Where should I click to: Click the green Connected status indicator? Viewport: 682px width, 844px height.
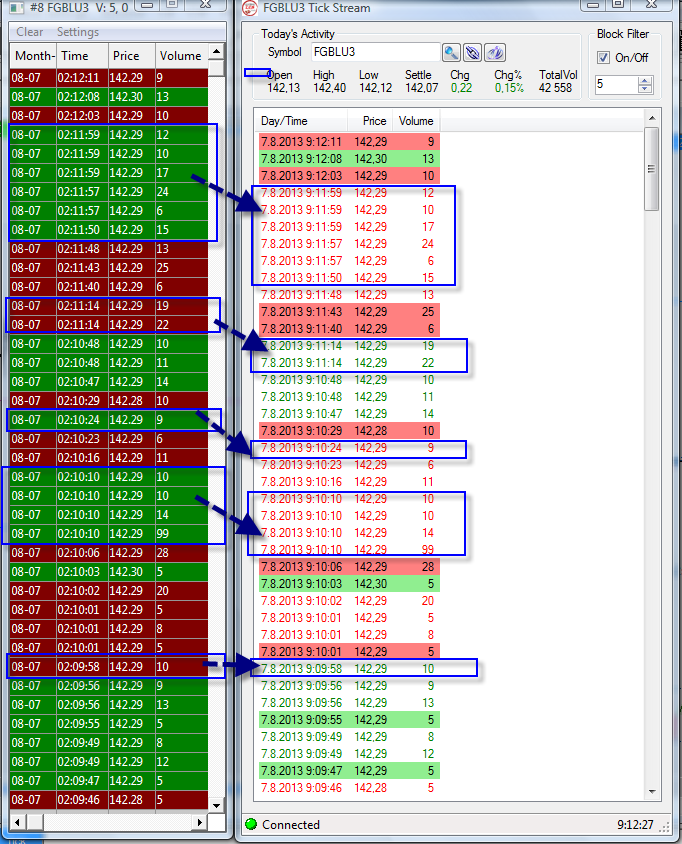click(251, 824)
